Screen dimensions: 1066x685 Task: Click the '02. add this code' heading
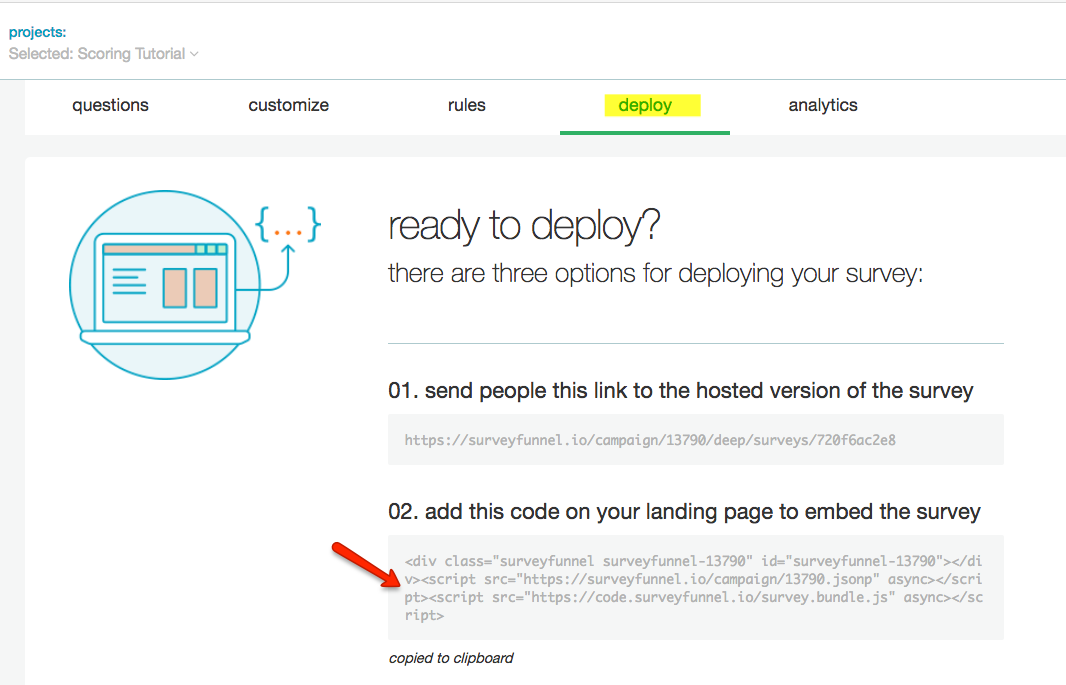point(684,512)
